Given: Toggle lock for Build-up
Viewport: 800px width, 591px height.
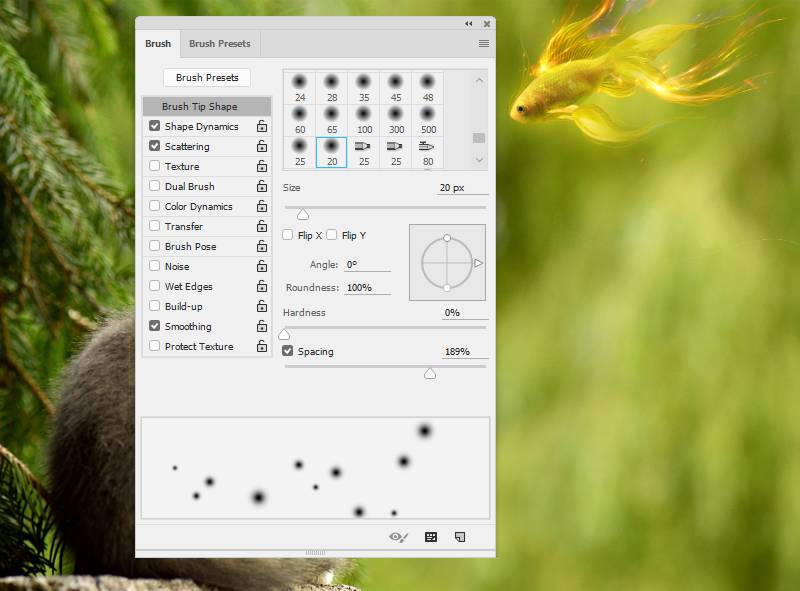Looking at the screenshot, I should click(262, 306).
